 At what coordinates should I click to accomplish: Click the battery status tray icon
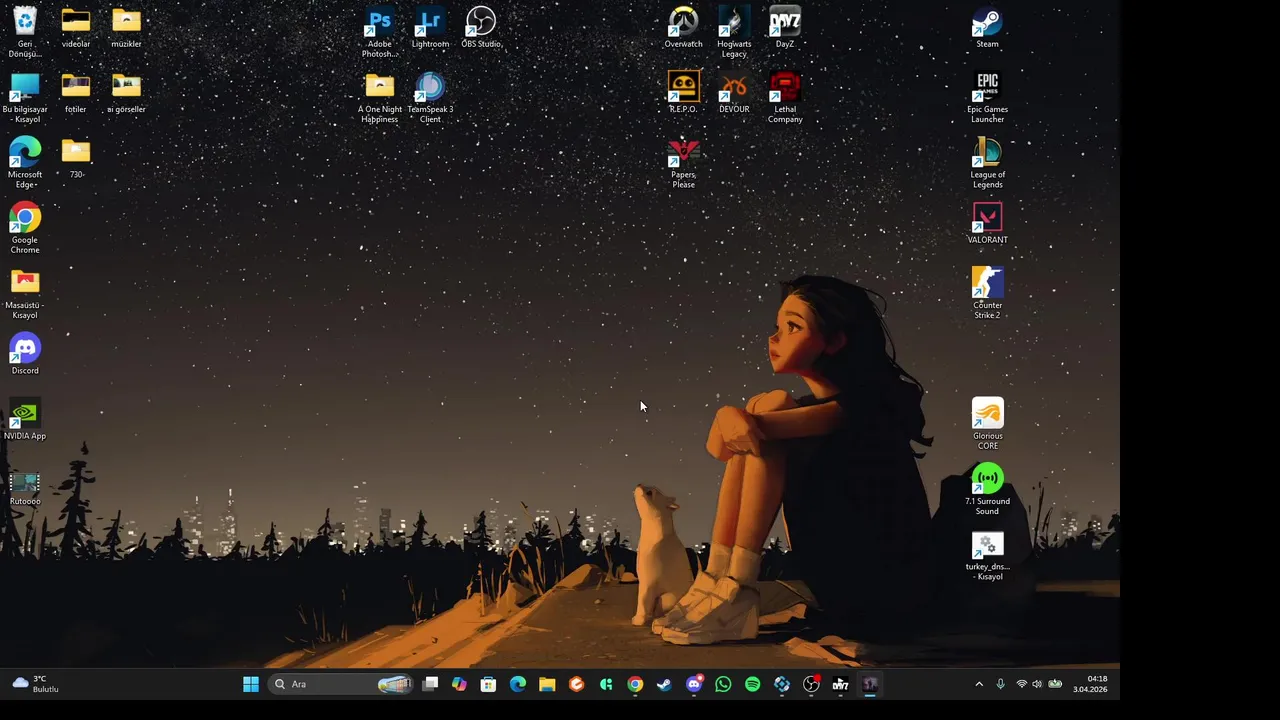pos(1055,684)
